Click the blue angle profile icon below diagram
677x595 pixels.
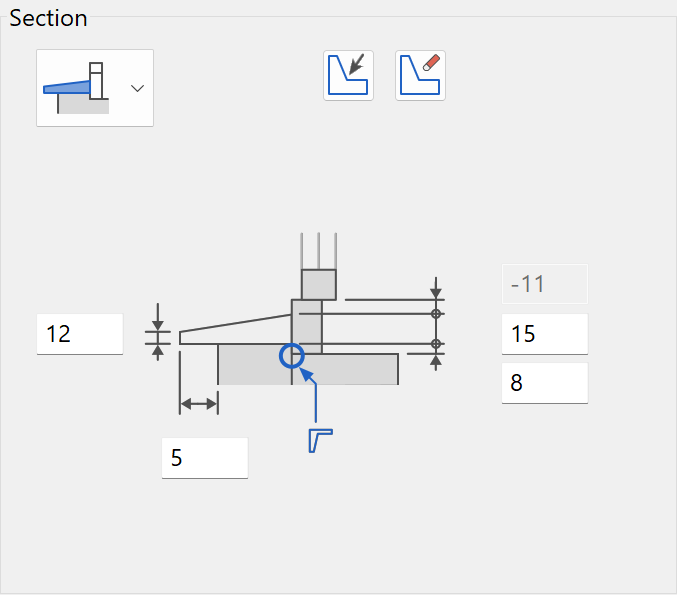tap(320, 440)
